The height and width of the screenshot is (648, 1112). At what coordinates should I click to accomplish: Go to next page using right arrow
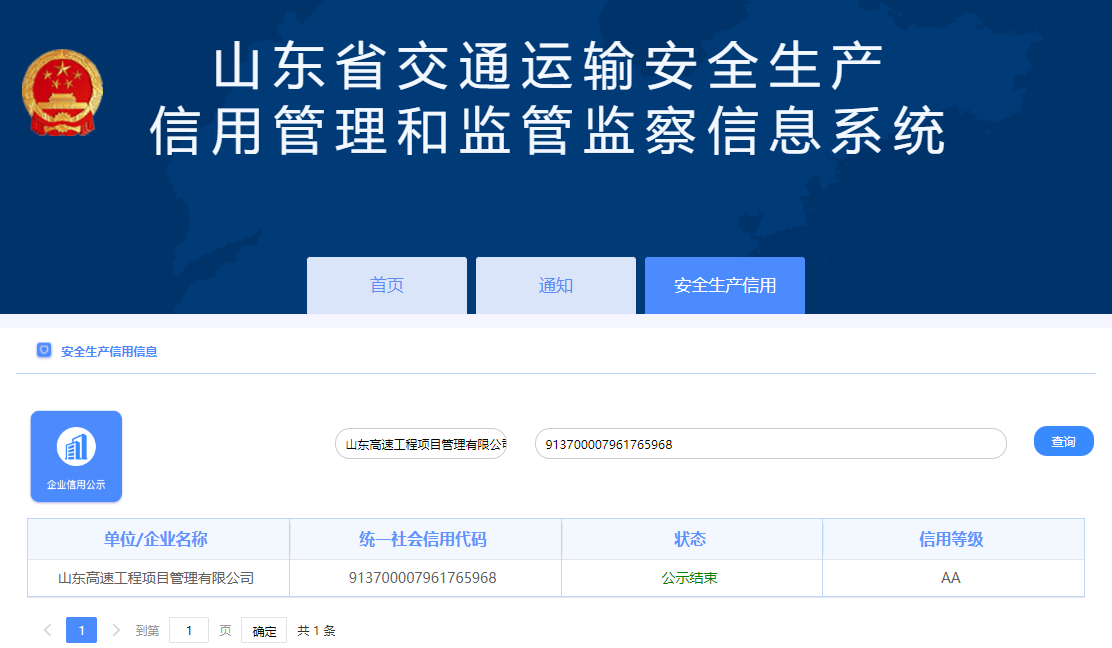pos(116,630)
